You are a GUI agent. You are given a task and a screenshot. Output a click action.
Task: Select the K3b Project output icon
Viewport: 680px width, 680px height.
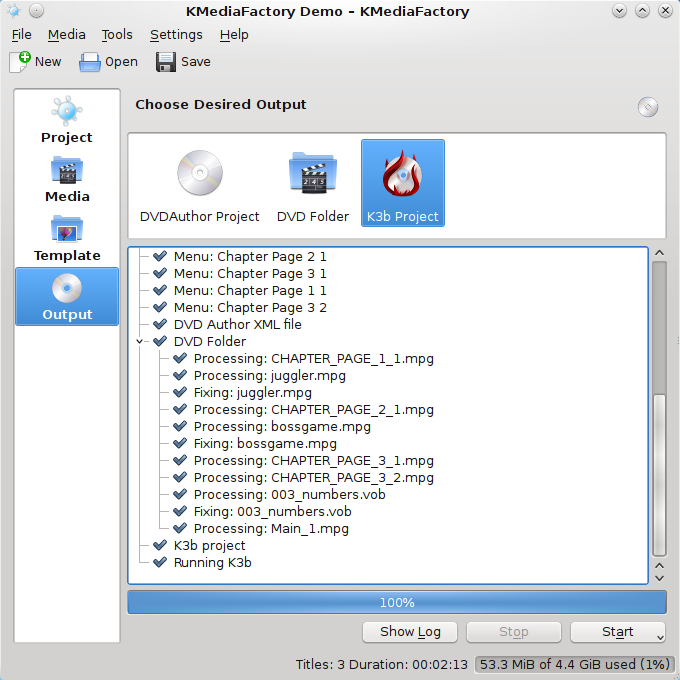403,183
